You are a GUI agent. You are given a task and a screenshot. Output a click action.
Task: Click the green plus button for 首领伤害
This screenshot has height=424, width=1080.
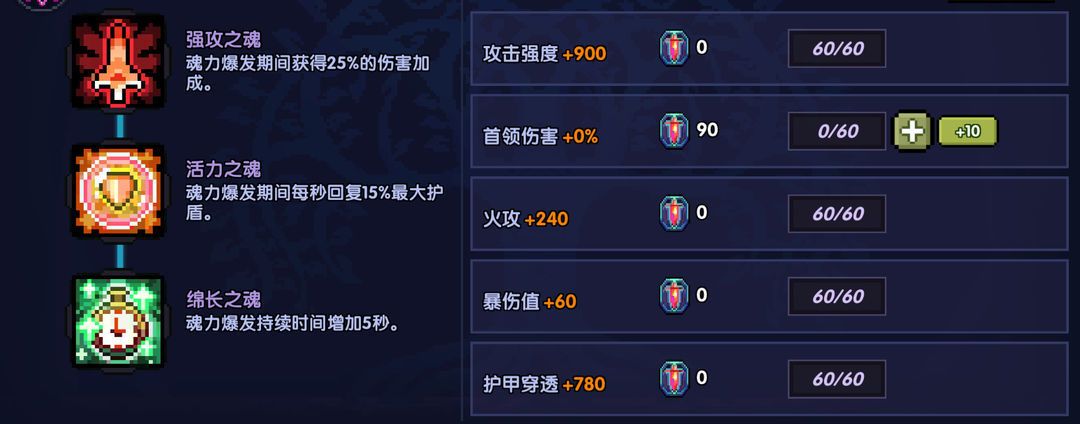(x=913, y=131)
